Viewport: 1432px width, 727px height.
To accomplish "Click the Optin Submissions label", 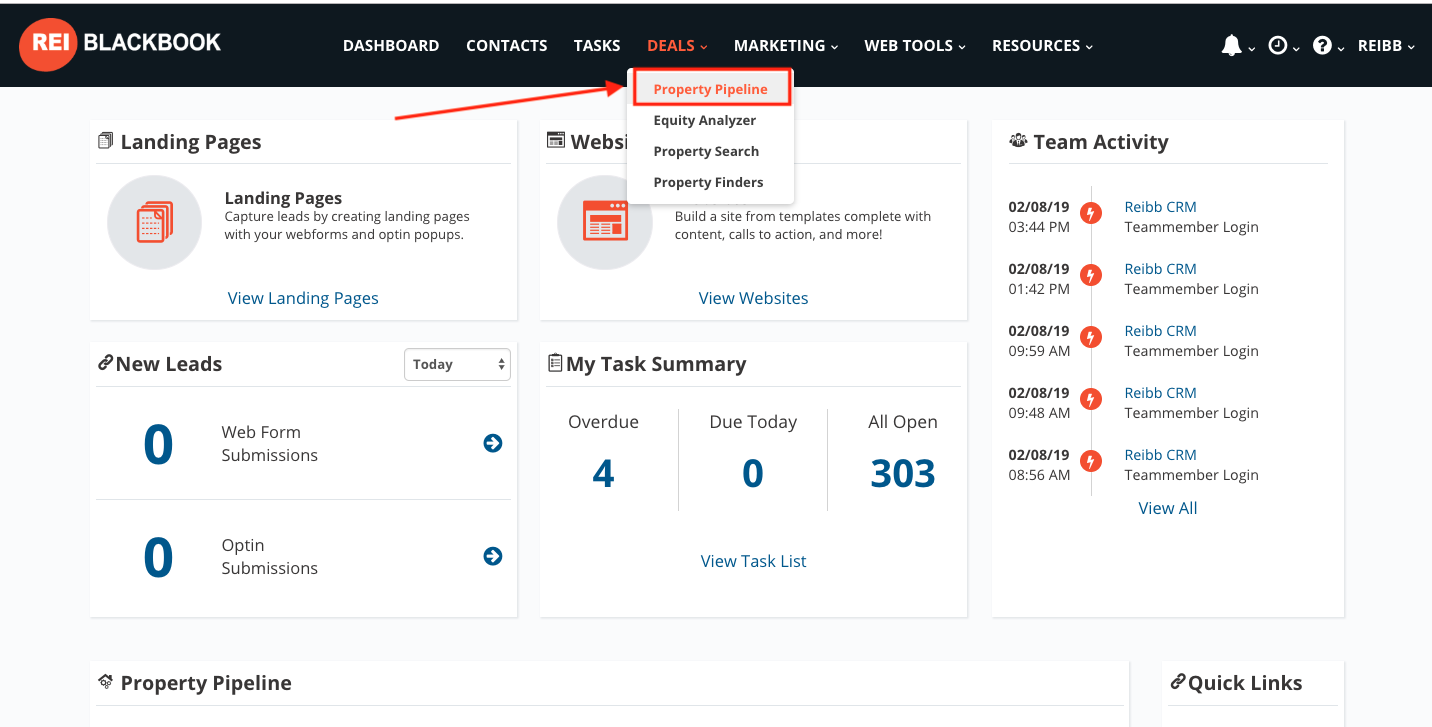I will [270, 557].
